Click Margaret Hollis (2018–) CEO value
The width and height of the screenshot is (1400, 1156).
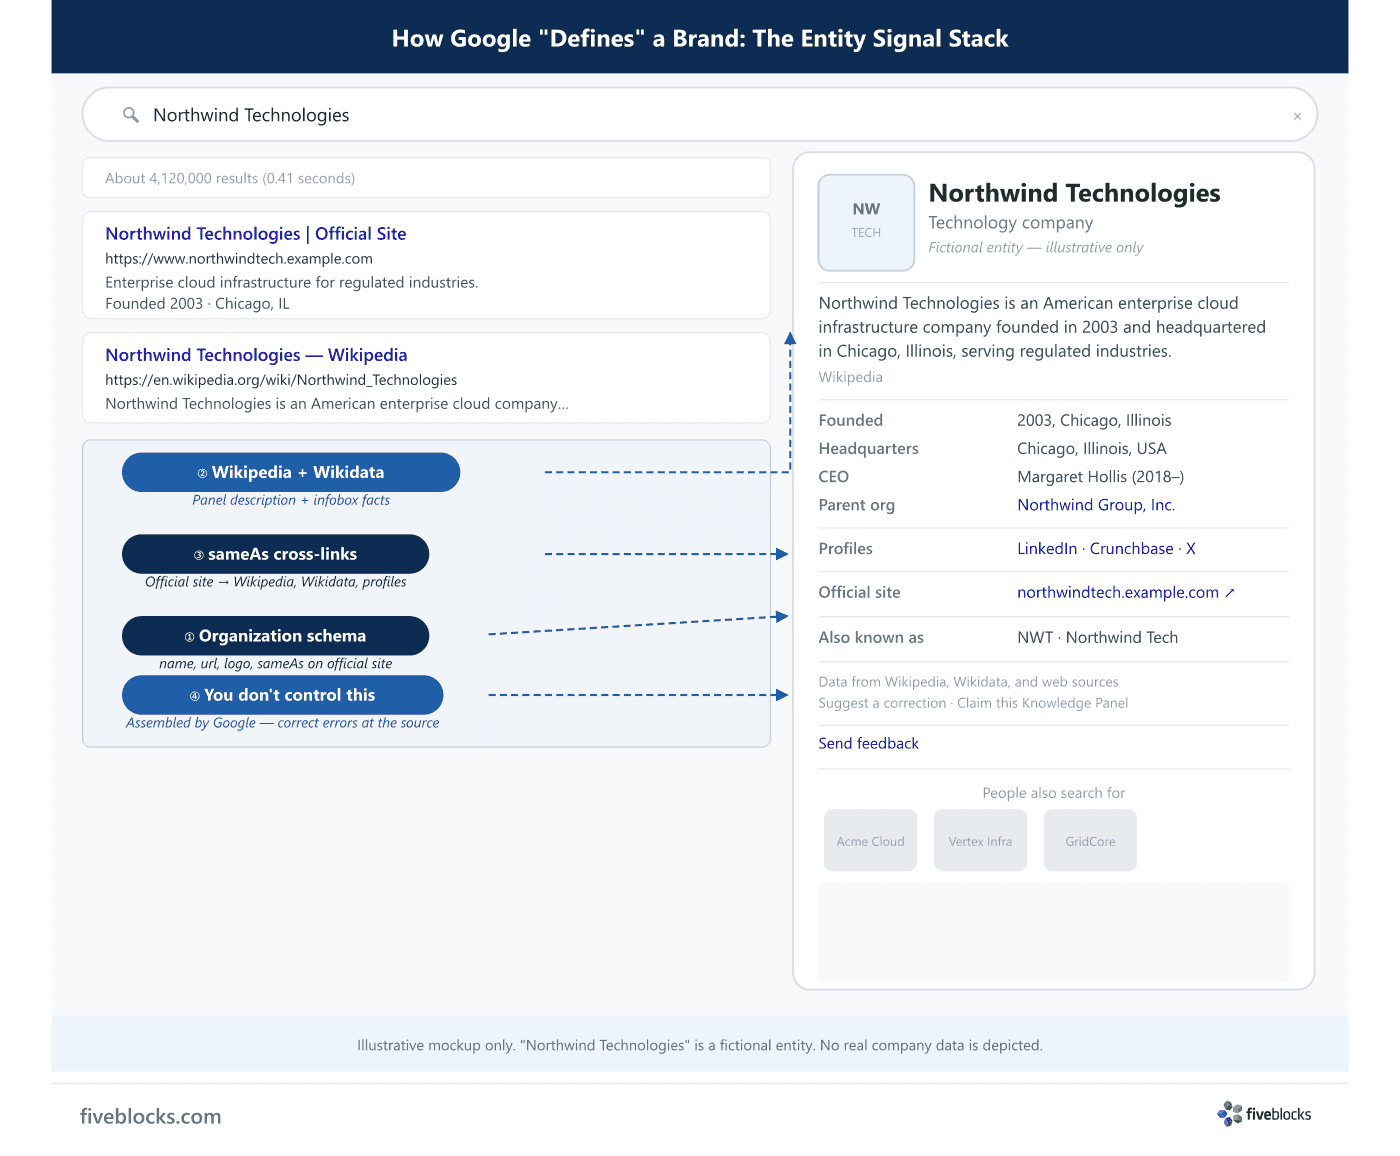pos(1100,477)
